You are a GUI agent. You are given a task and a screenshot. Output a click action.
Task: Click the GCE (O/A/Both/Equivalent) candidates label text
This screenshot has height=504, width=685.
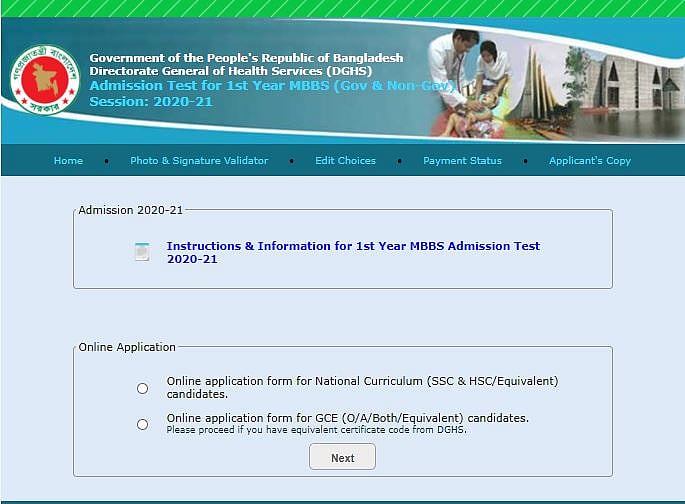pos(347,417)
